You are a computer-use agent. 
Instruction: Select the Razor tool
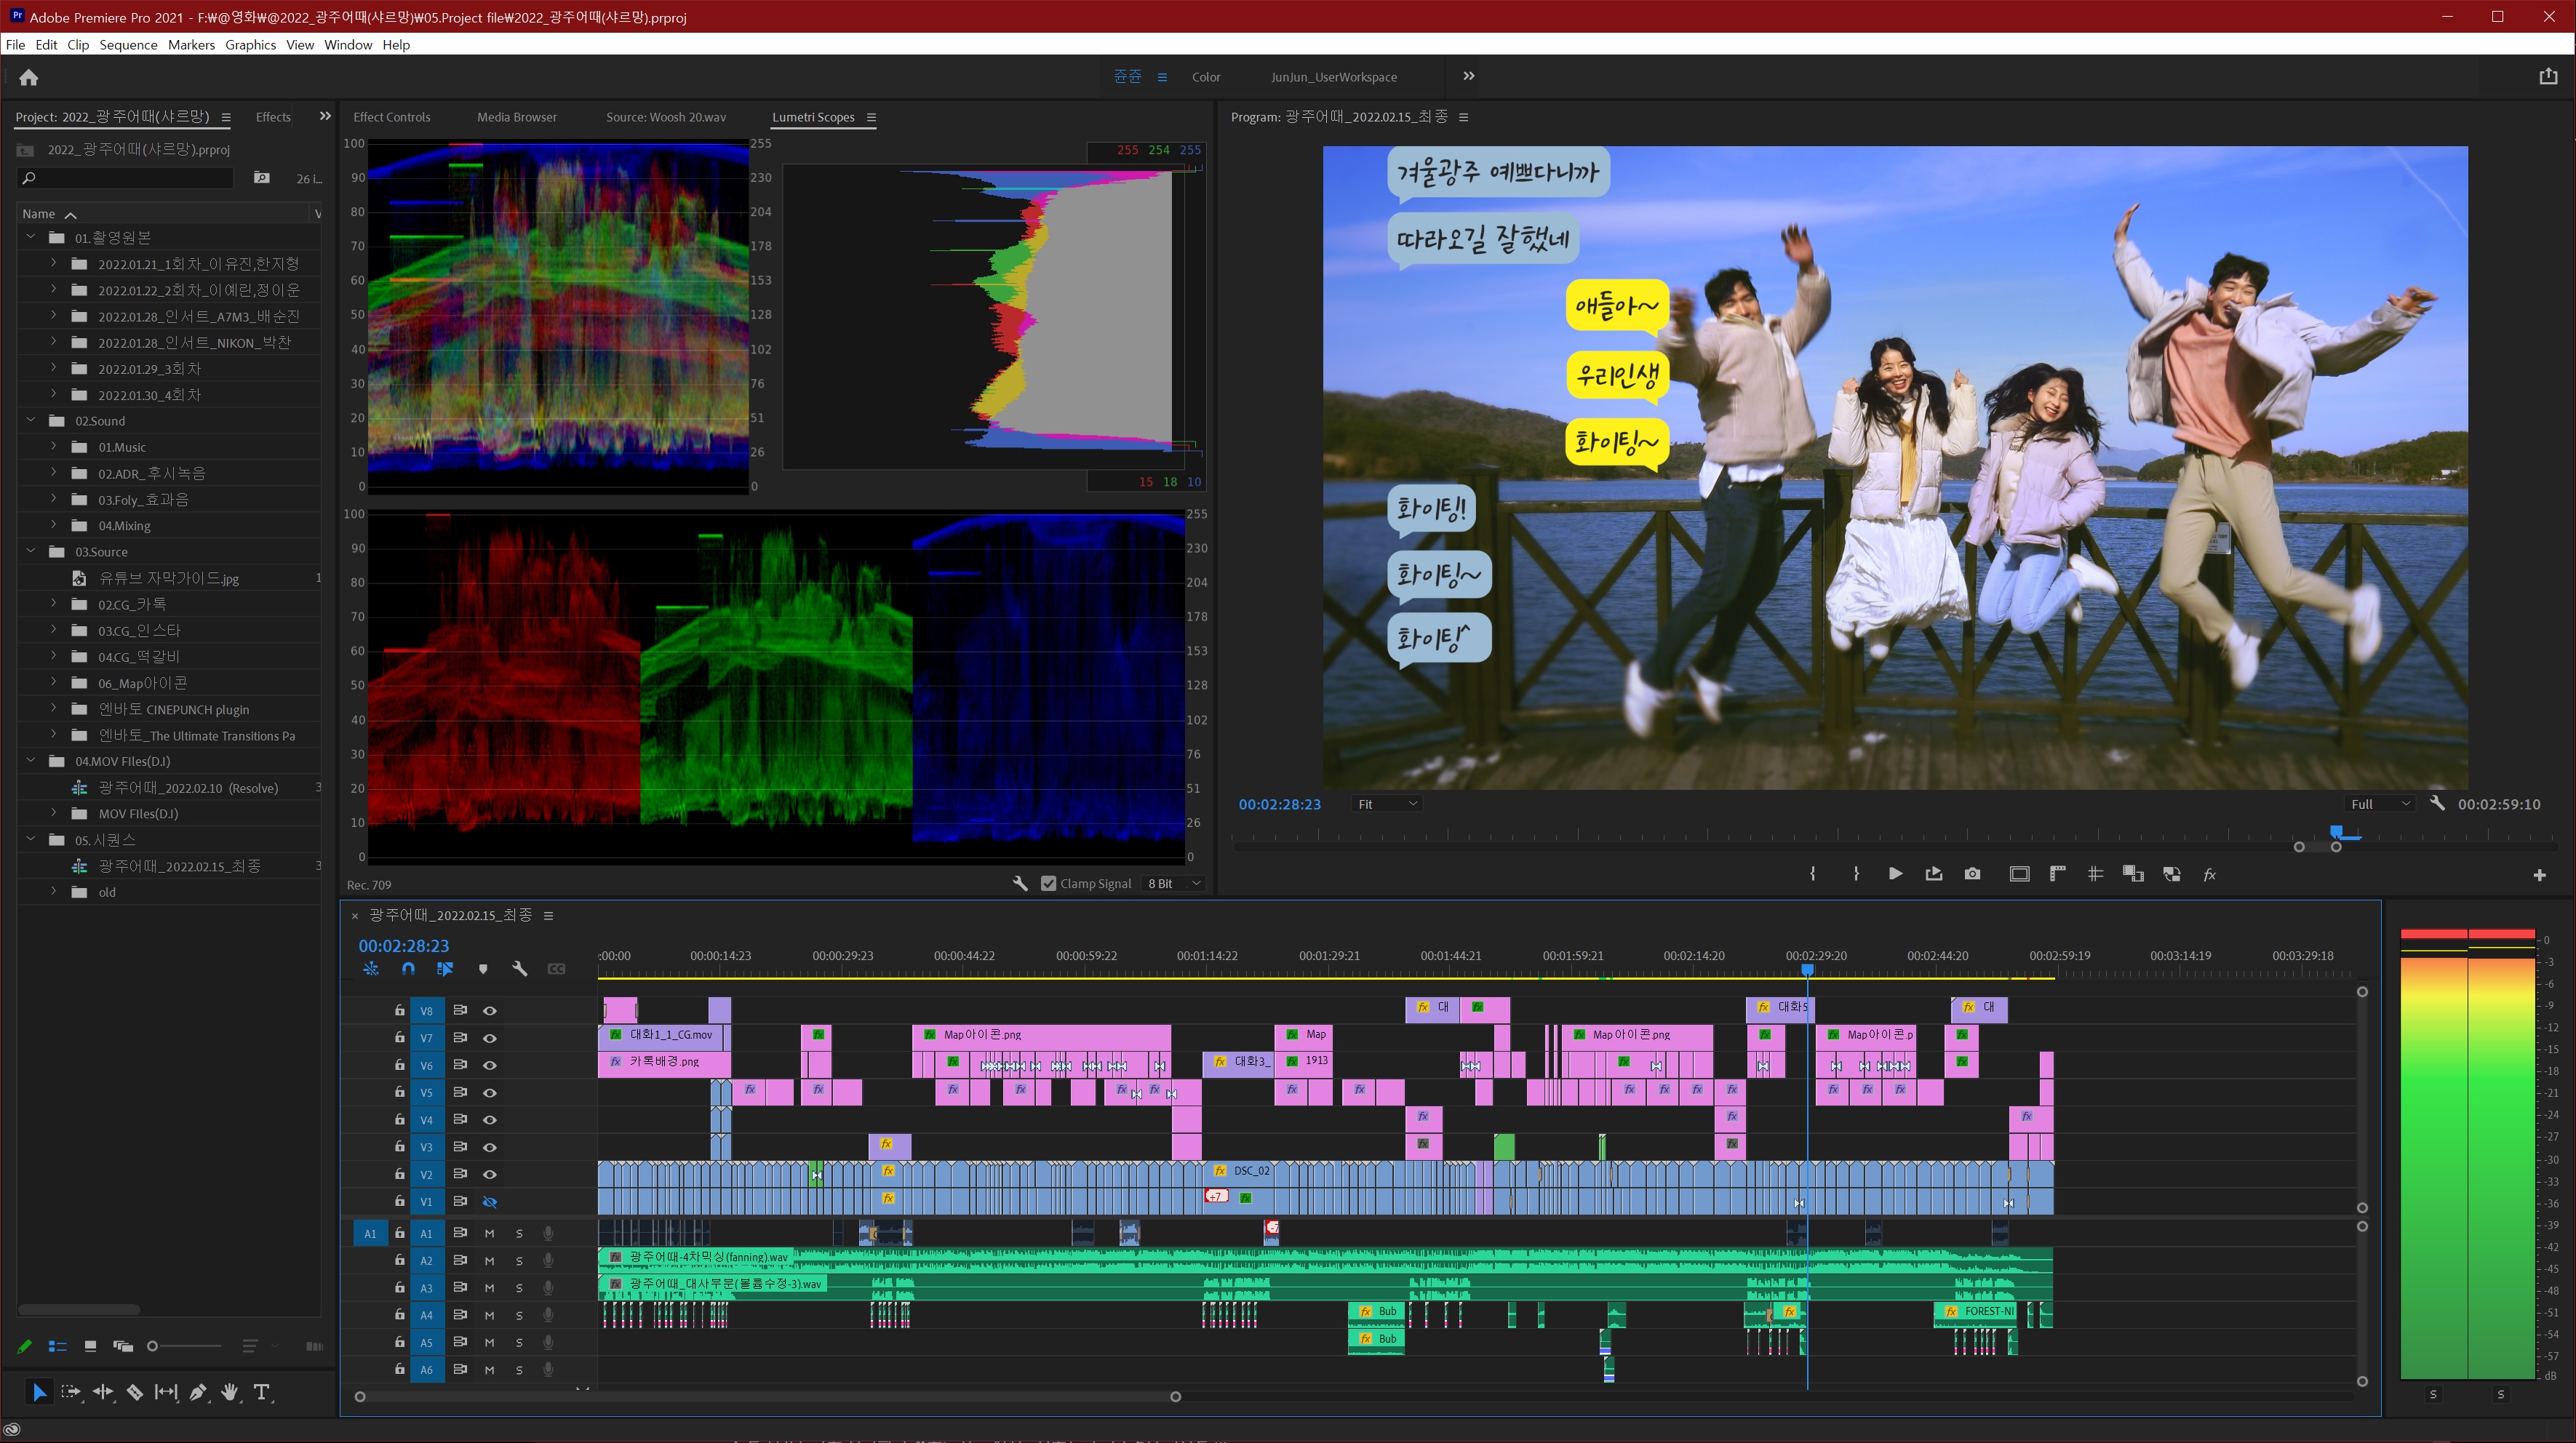point(134,1392)
